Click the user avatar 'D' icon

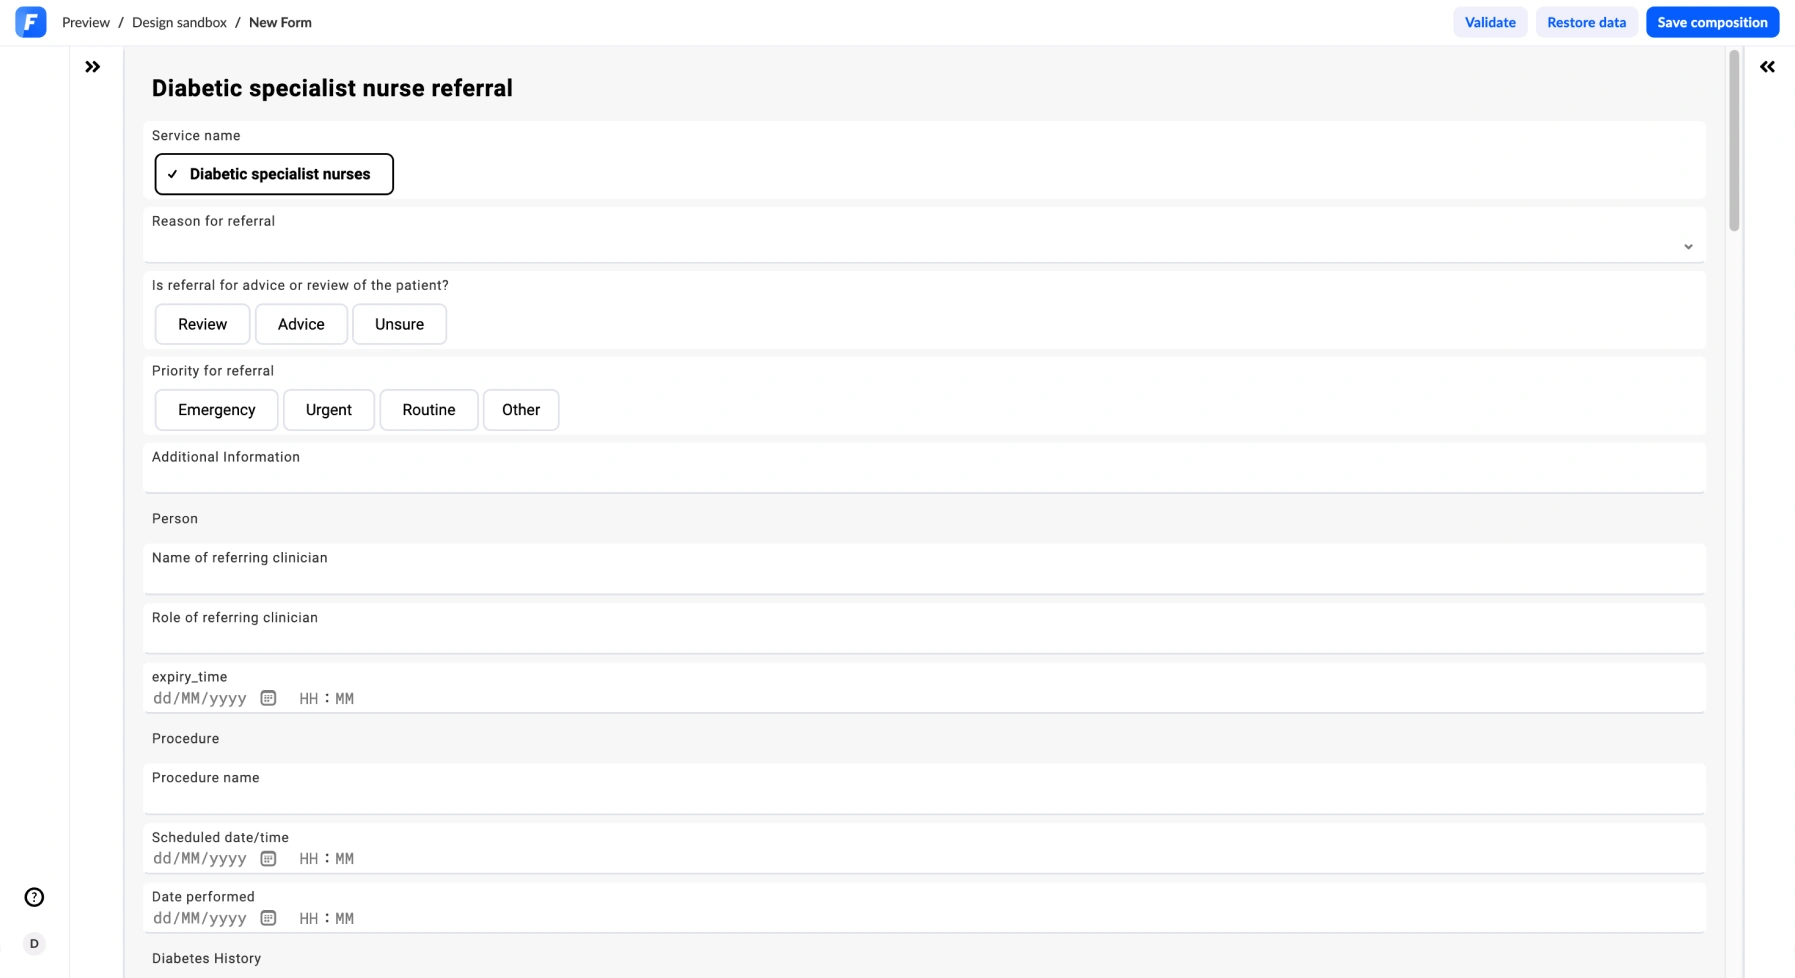(34, 943)
